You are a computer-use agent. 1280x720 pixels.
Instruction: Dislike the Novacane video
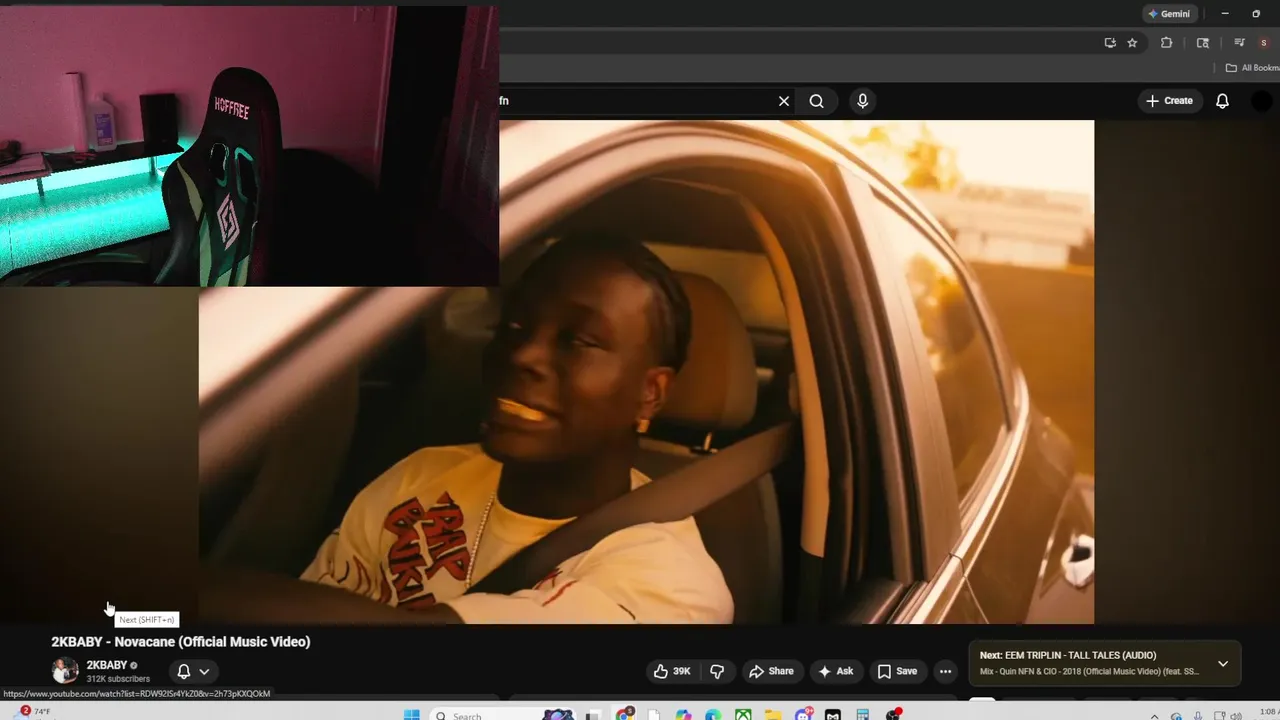717,672
